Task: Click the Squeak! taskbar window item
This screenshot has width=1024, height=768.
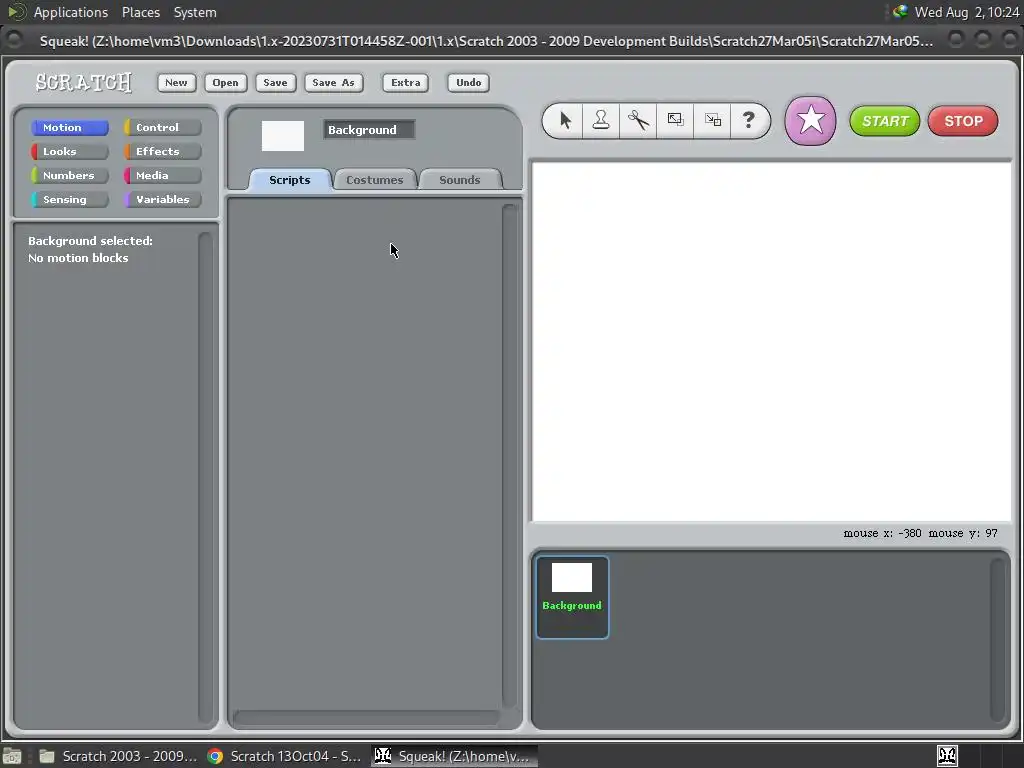Action: click(455, 756)
